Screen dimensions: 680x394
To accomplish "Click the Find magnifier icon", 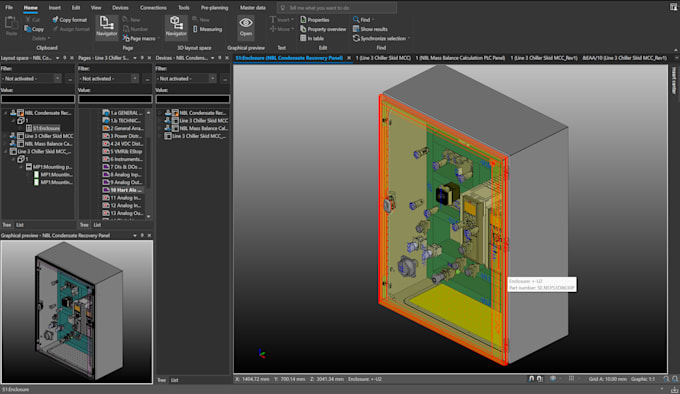I will point(356,20).
